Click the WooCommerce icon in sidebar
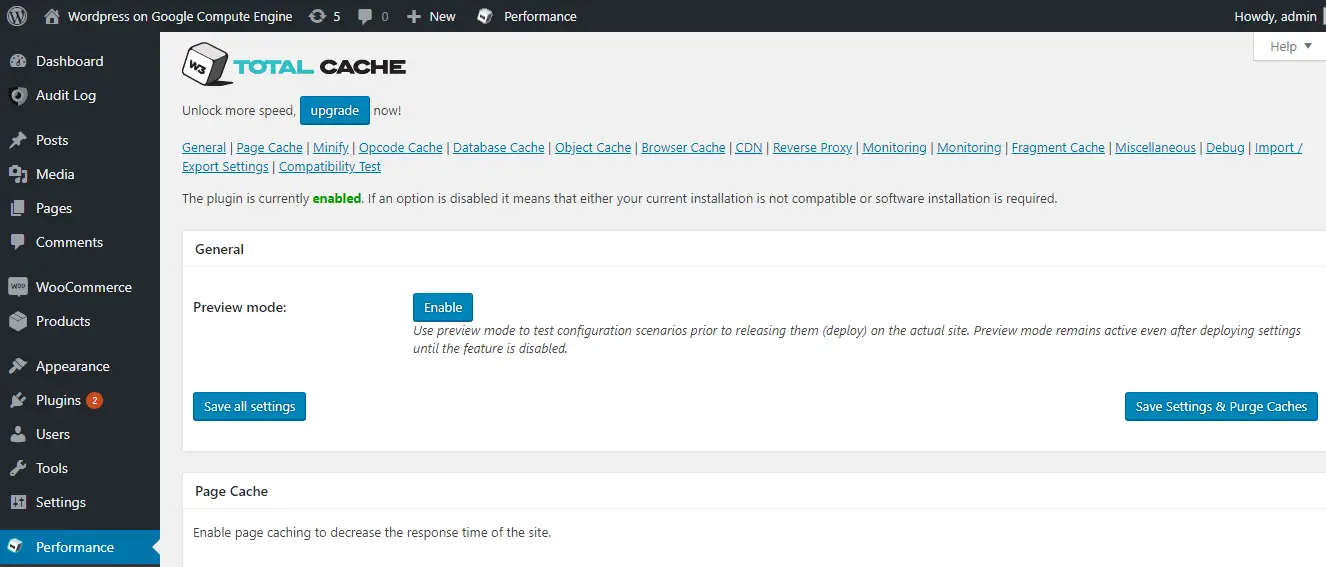Screen dimensions: 1326x567 pos(18,287)
